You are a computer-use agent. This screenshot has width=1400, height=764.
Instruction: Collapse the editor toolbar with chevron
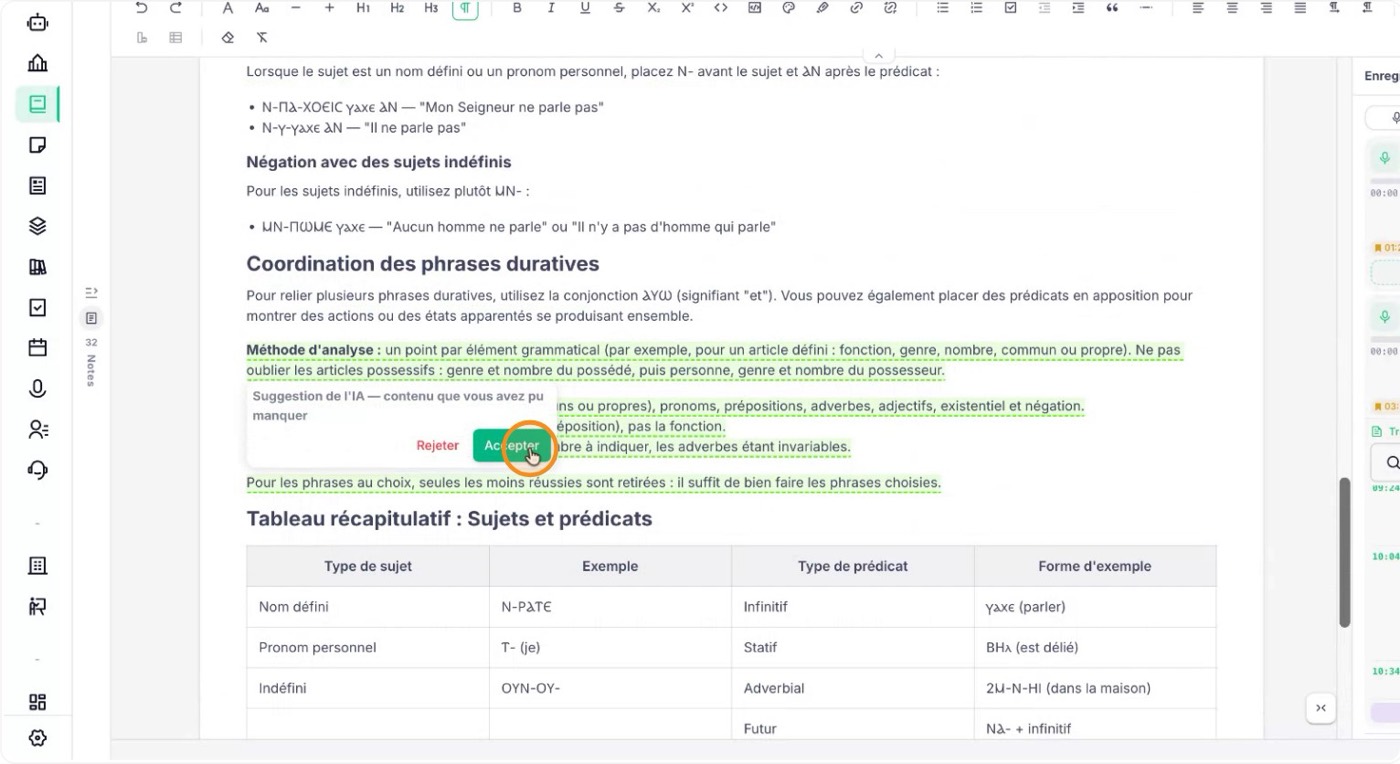[x=878, y=56]
